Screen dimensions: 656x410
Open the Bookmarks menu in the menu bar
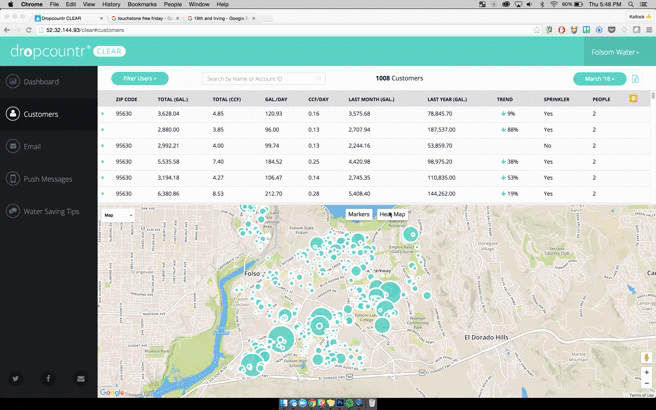click(144, 4)
